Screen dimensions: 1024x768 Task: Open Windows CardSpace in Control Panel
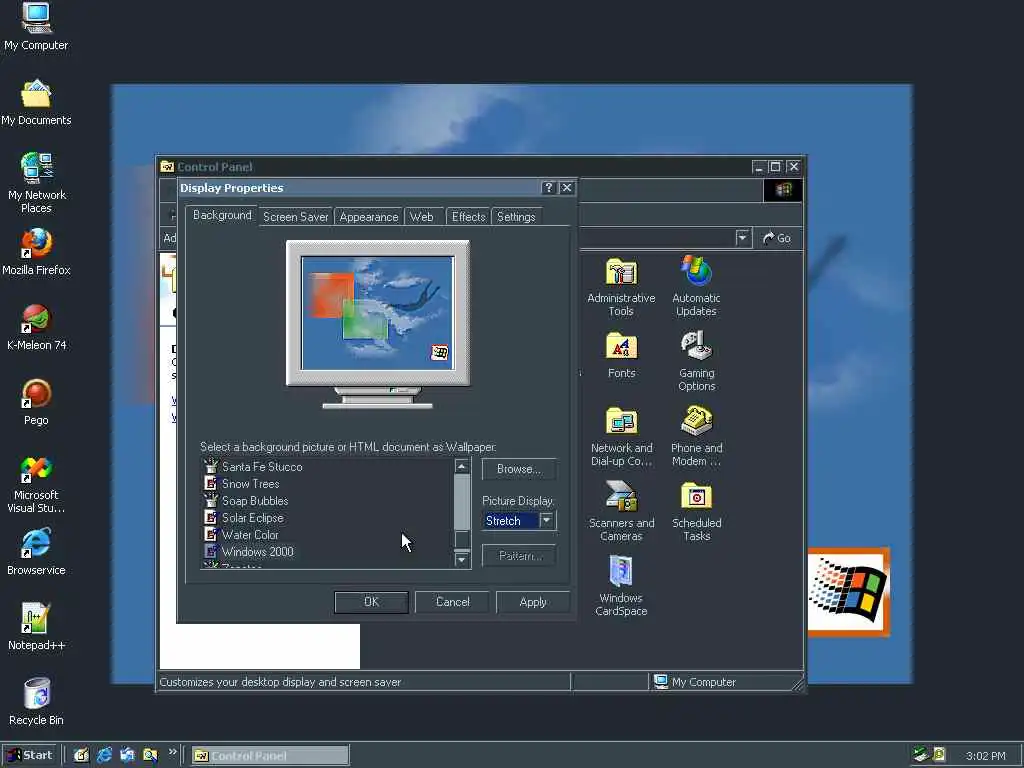(621, 586)
